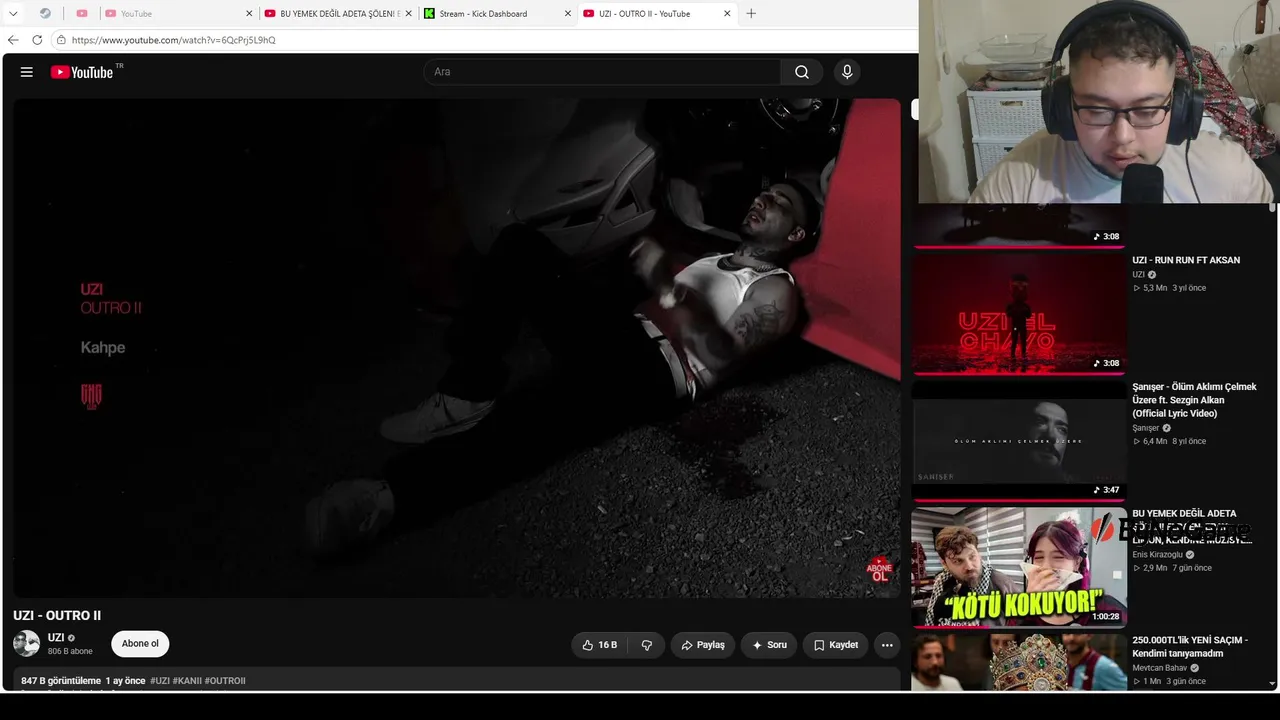1280x720 pixels.
Task: Close the BU YEMEK DEĞİL ADETA tab
Action: [x=408, y=14]
